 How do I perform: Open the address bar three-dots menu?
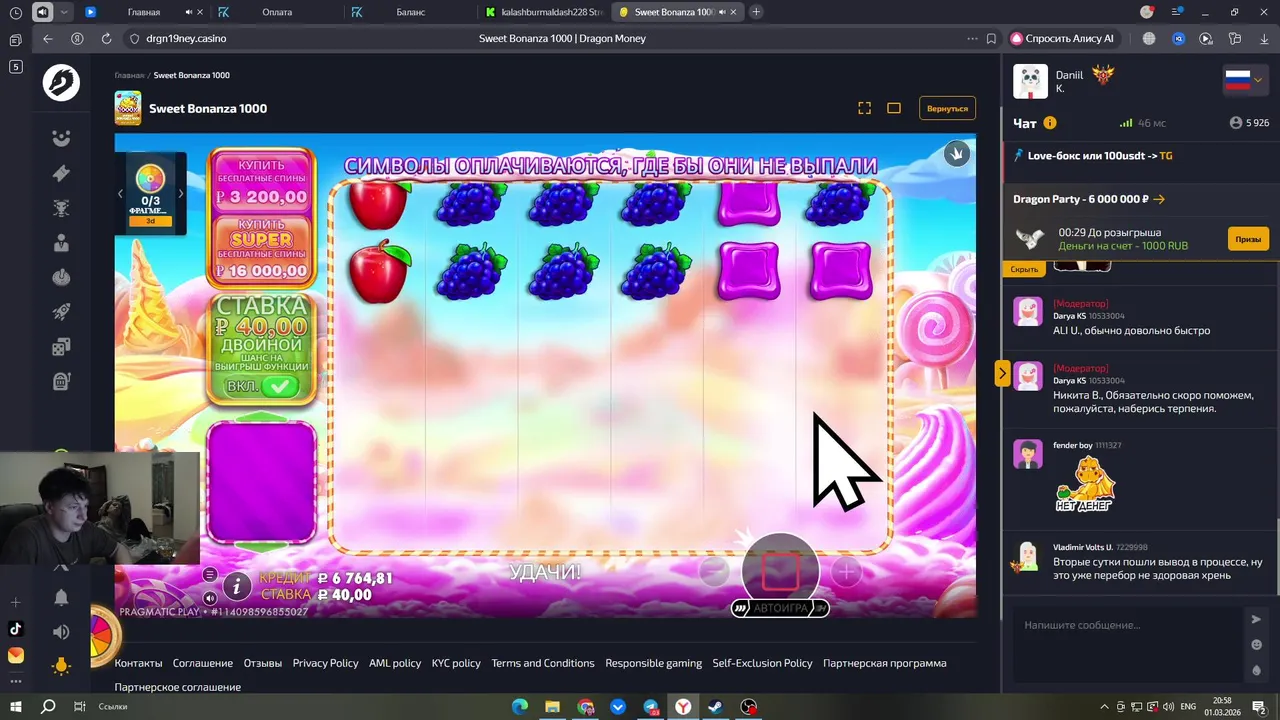point(972,38)
